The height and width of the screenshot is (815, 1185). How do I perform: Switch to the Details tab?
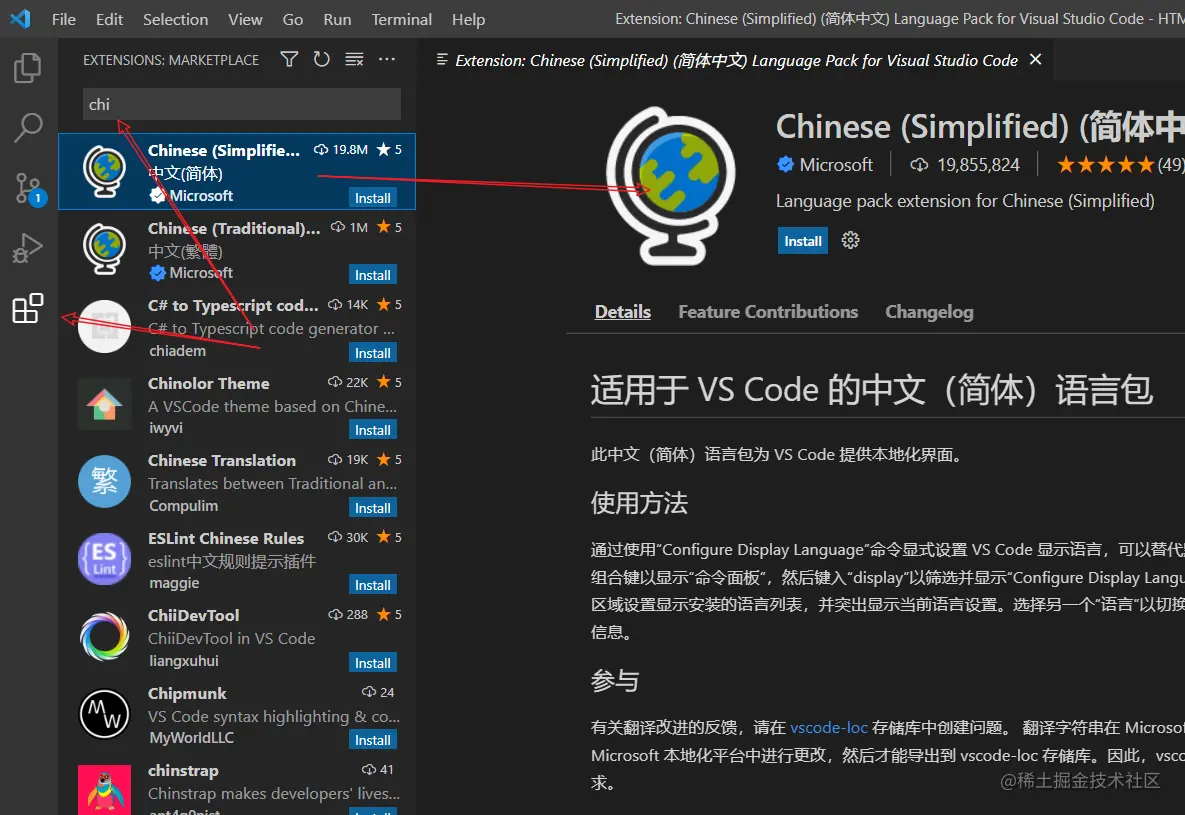pyautogui.click(x=623, y=311)
